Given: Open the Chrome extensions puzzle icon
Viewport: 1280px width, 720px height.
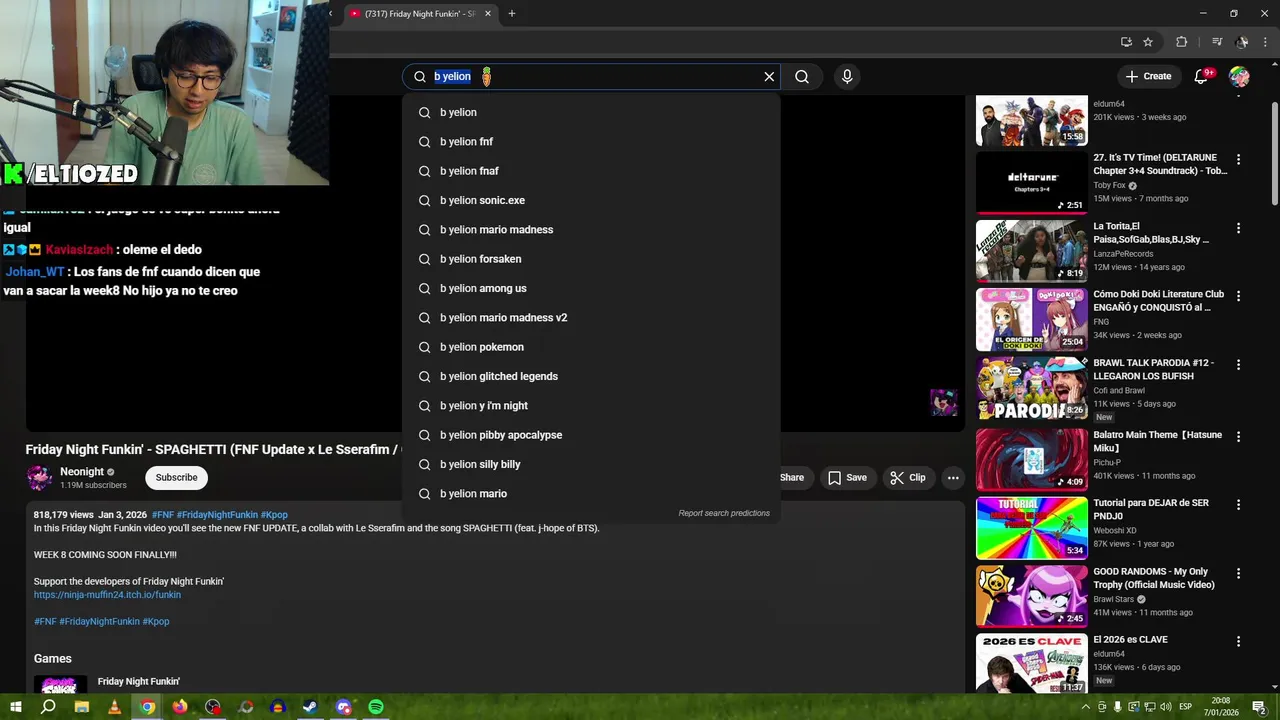Looking at the screenshot, I should (x=1181, y=42).
